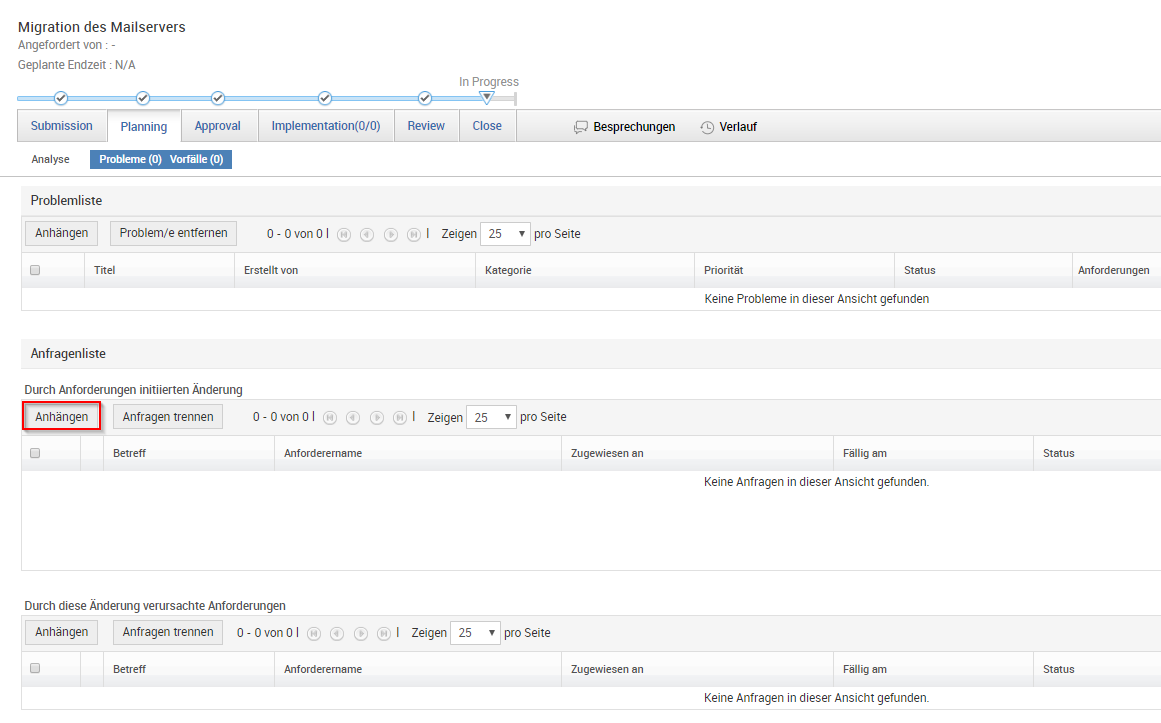The image size is (1161, 723).
Task: Last page icon in 'verursachte Anforderungen' pager
Action: pos(384,633)
